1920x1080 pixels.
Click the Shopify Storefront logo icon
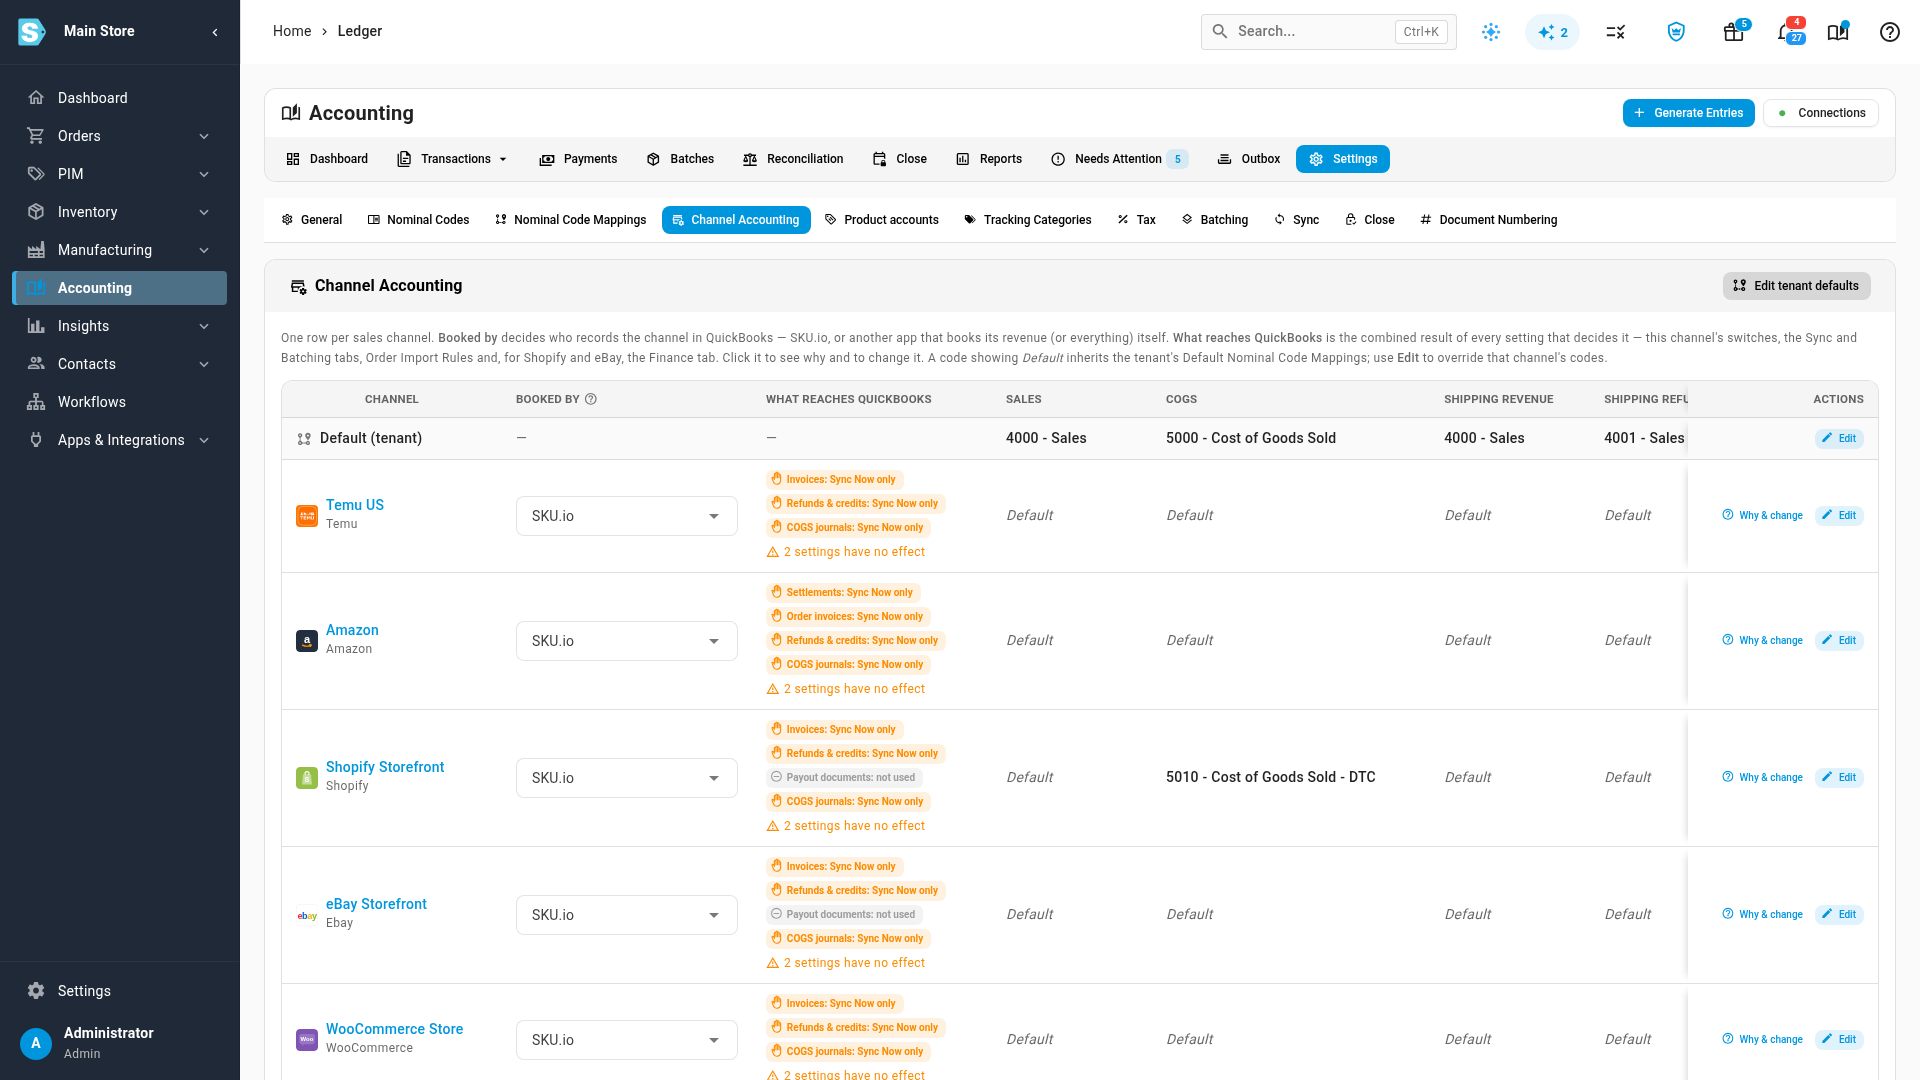coord(307,778)
